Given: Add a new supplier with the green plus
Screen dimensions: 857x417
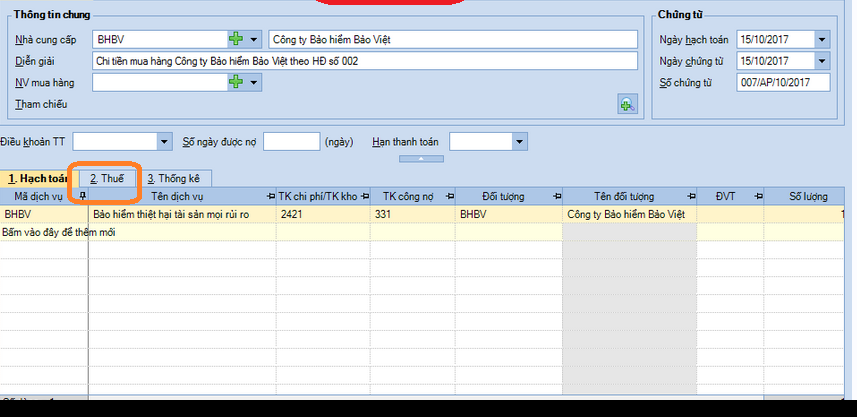Looking at the screenshot, I should (x=236, y=39).
